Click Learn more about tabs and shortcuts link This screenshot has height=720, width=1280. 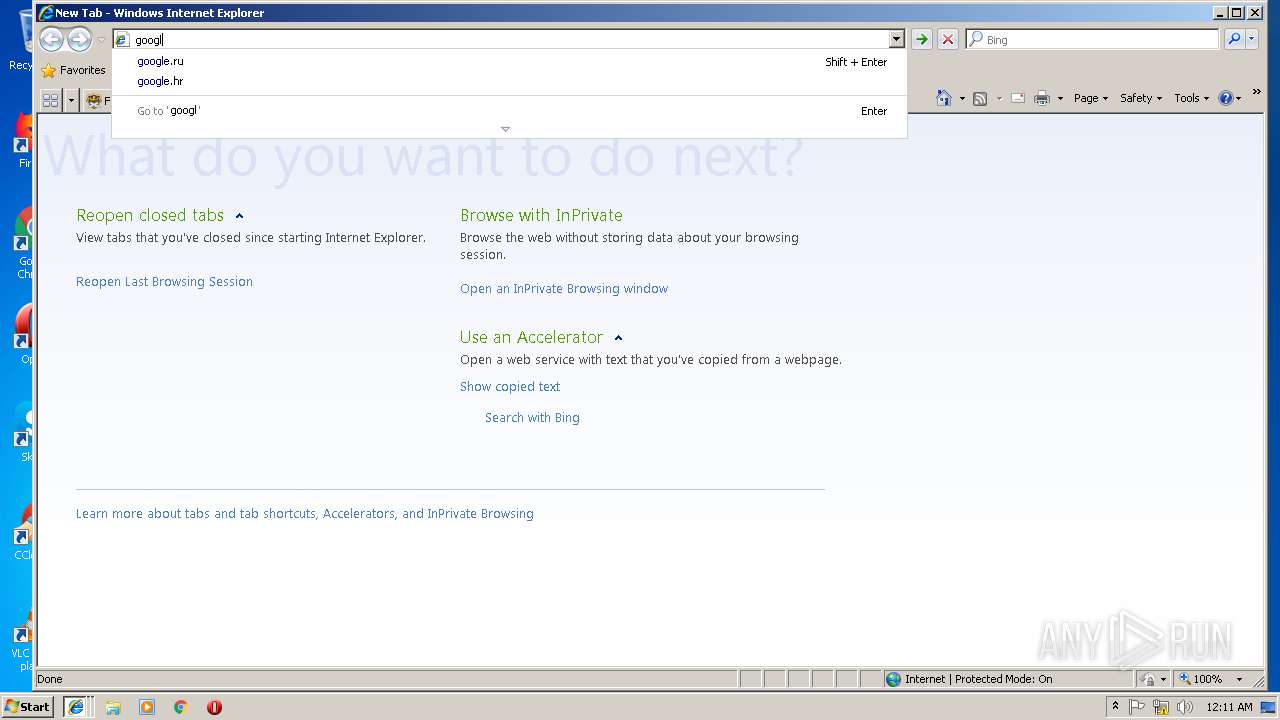pos(305,514)
